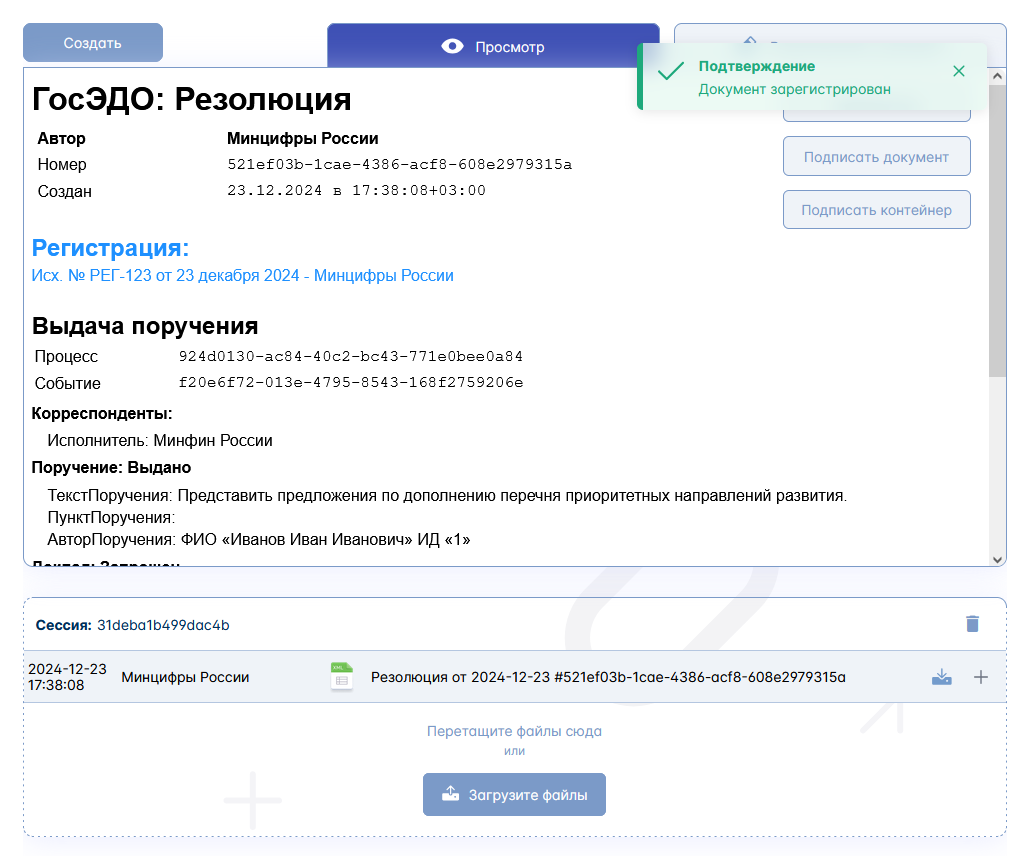Click the Регистрация heading

click(111, 248)
